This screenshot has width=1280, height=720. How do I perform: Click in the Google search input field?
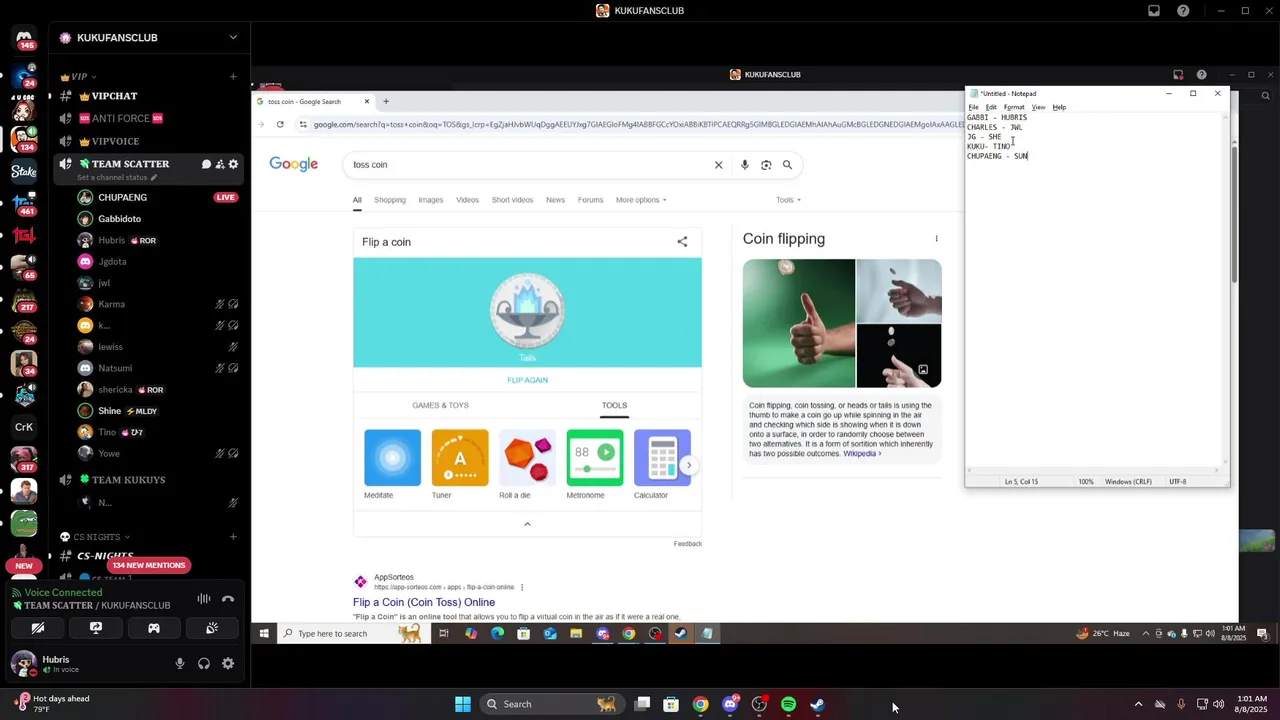530,165
